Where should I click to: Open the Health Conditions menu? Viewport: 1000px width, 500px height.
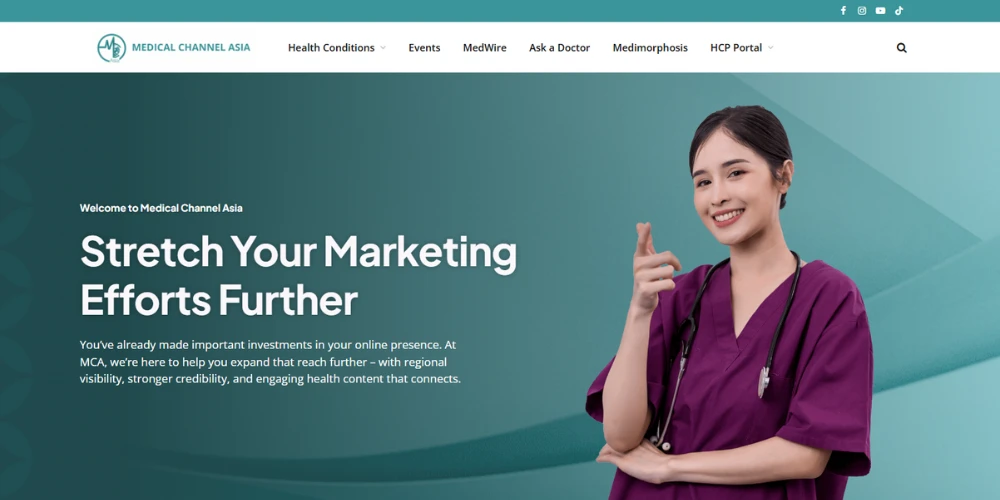(x=331, y=48)
